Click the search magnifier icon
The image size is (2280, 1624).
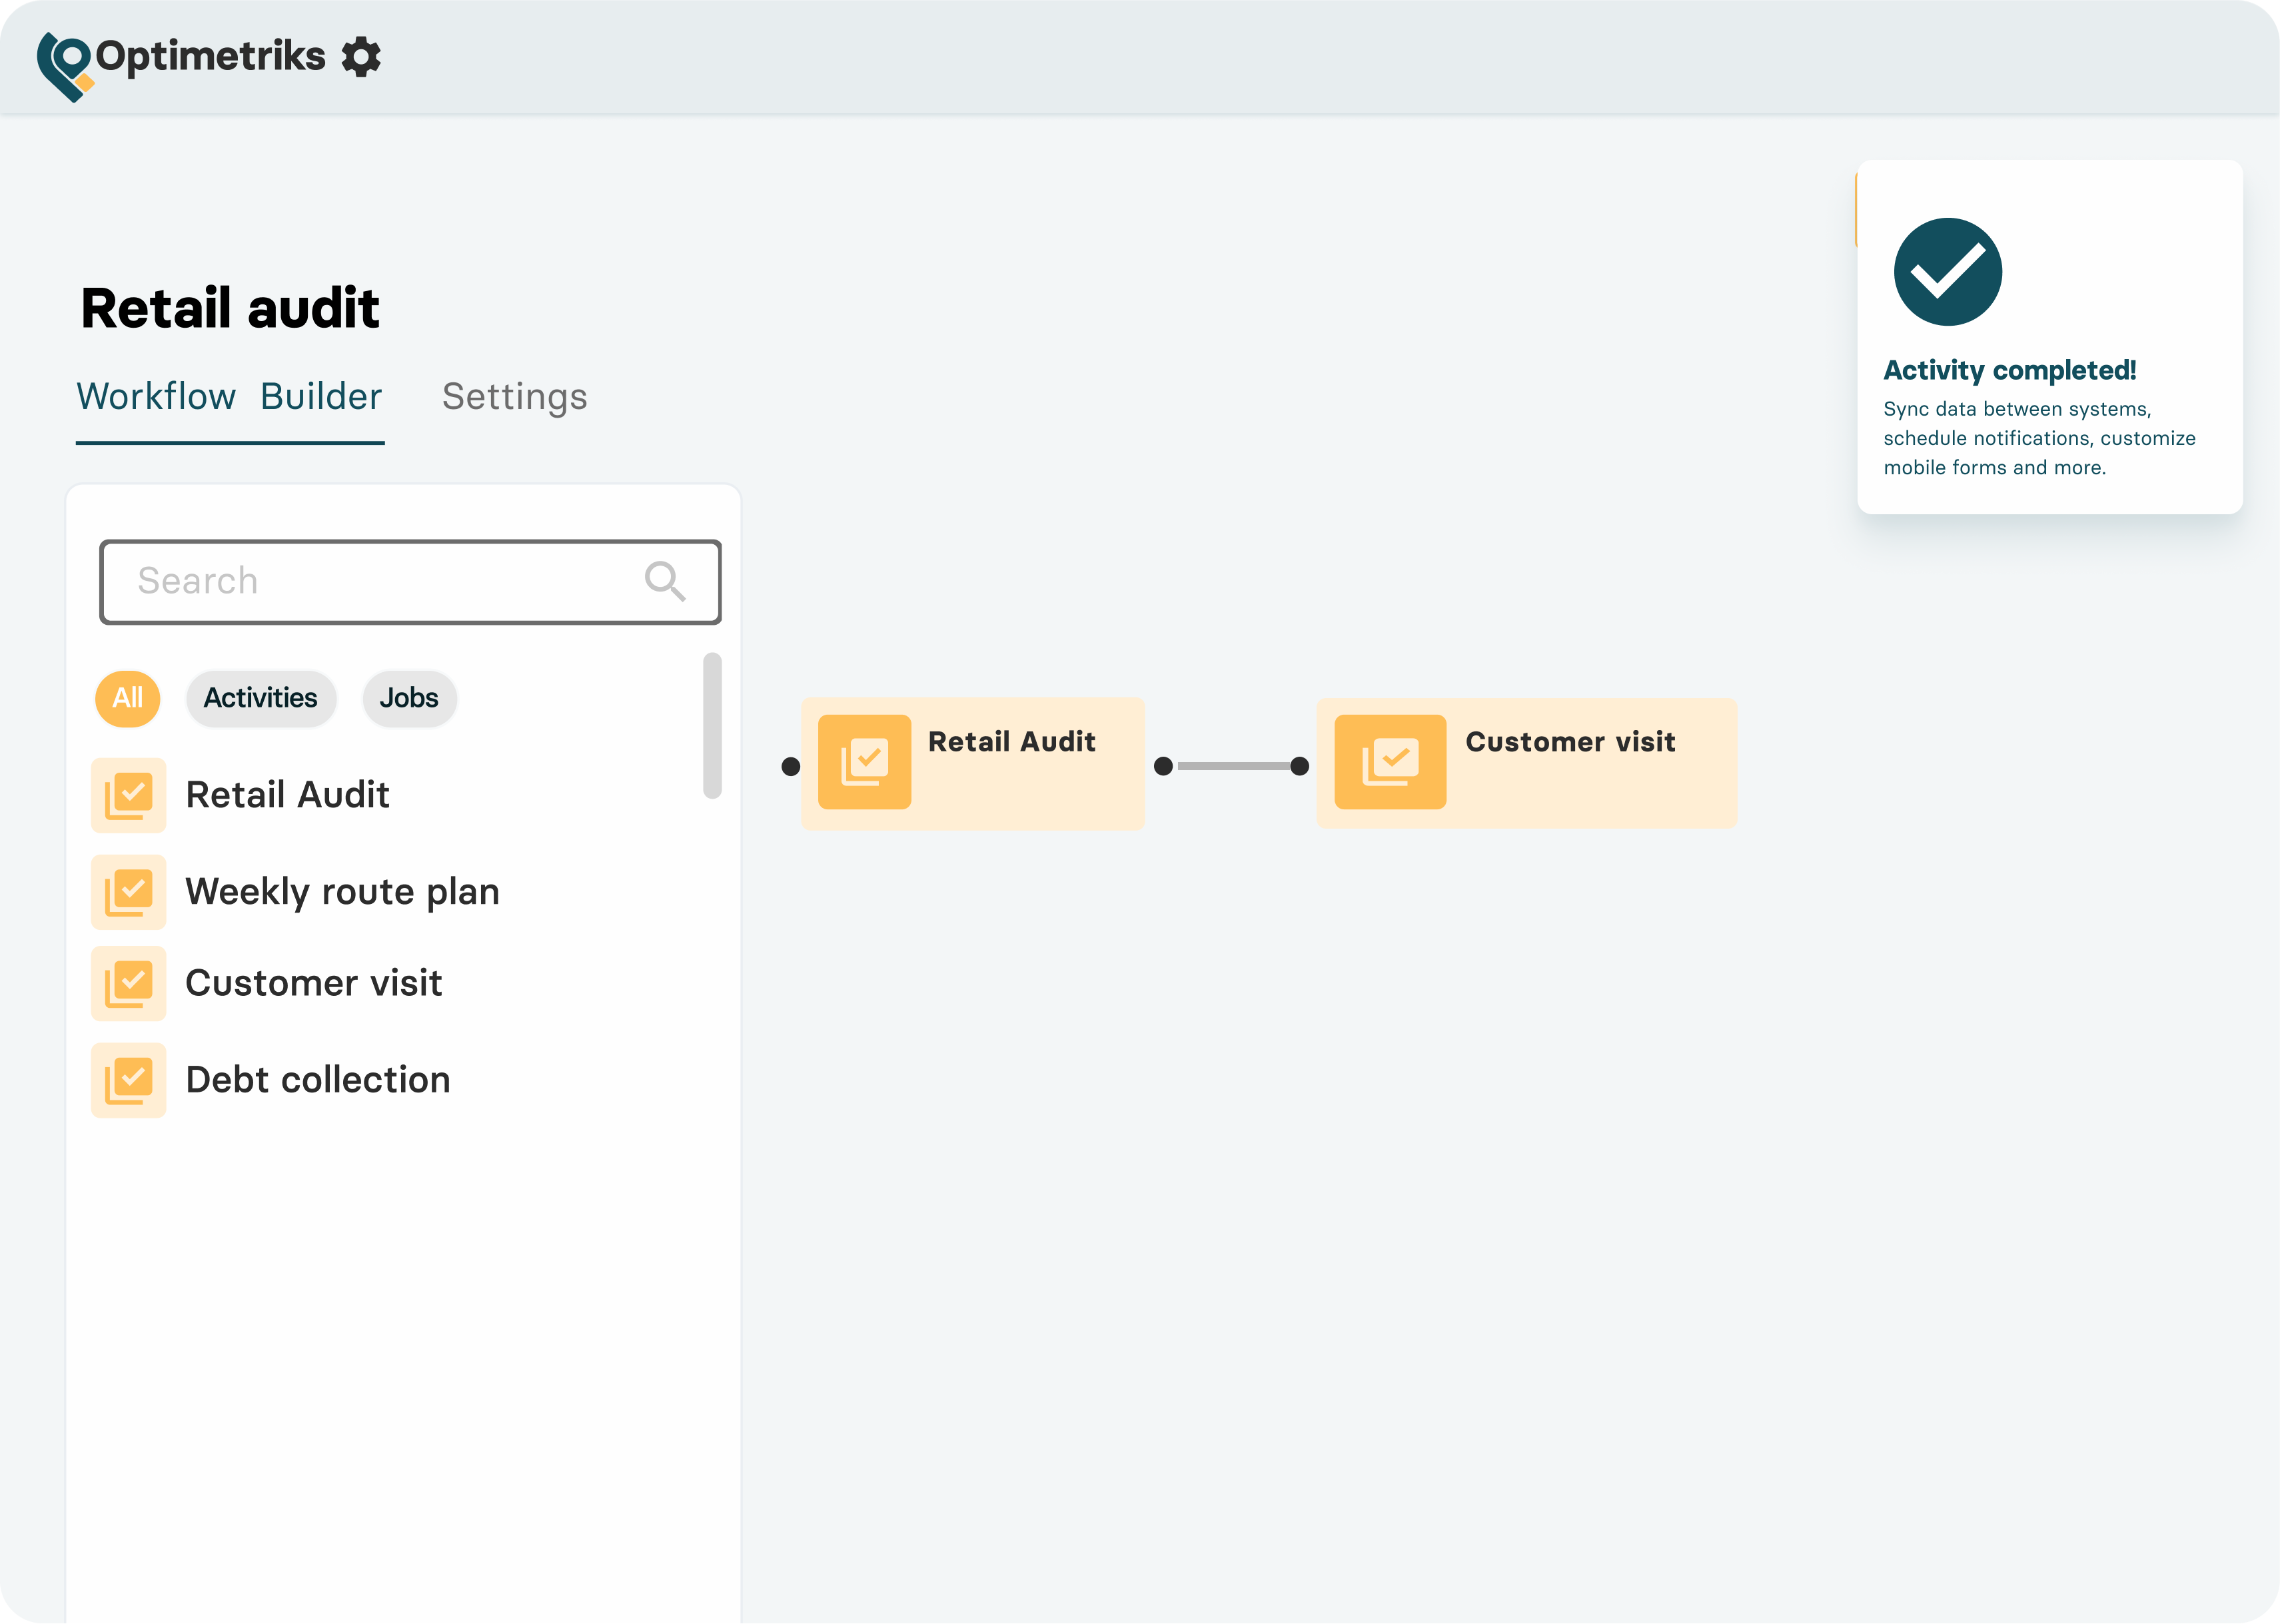(x=664, y=581)
